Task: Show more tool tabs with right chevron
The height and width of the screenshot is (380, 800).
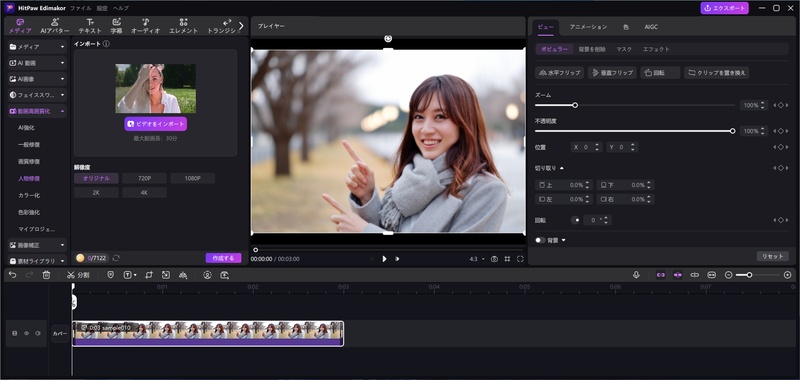Action: point(241,26)
